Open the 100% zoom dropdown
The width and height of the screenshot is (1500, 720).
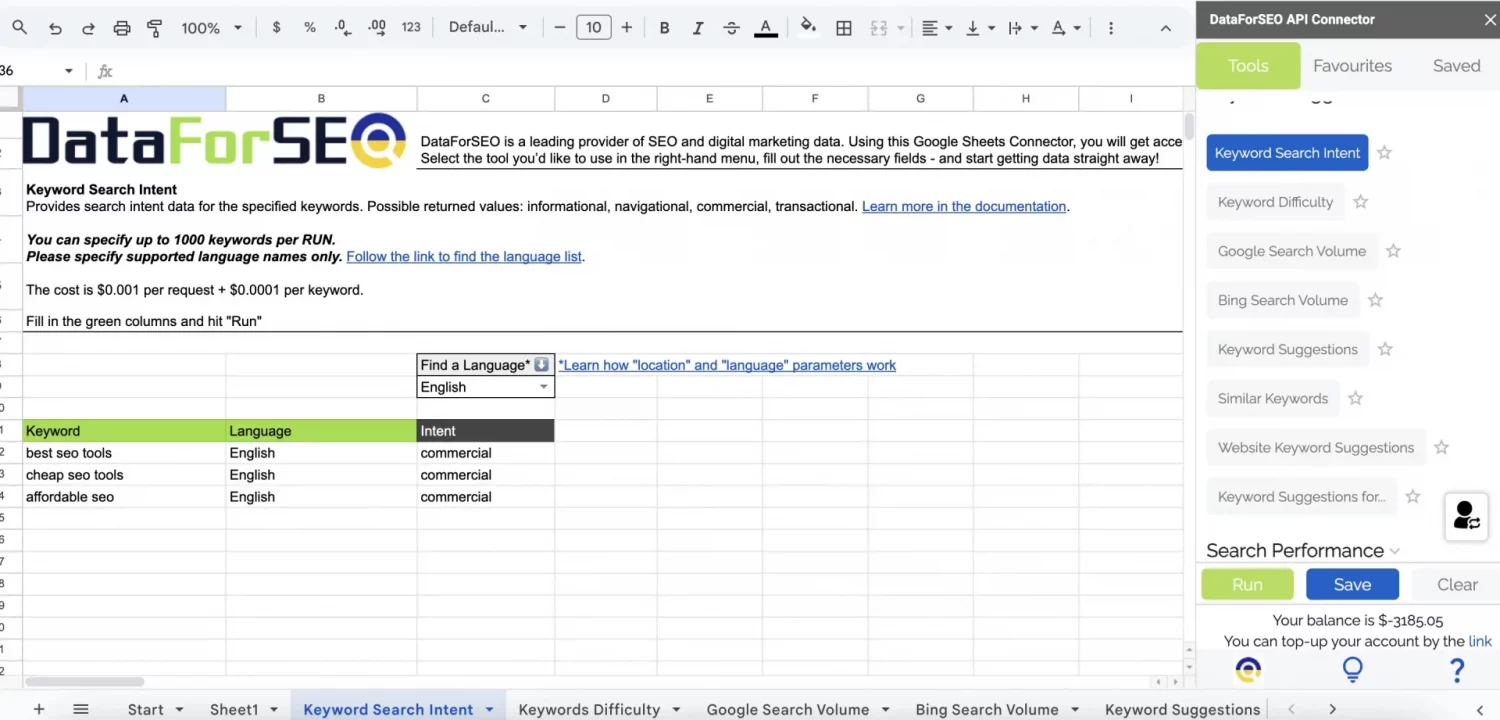tap(211, 28)
